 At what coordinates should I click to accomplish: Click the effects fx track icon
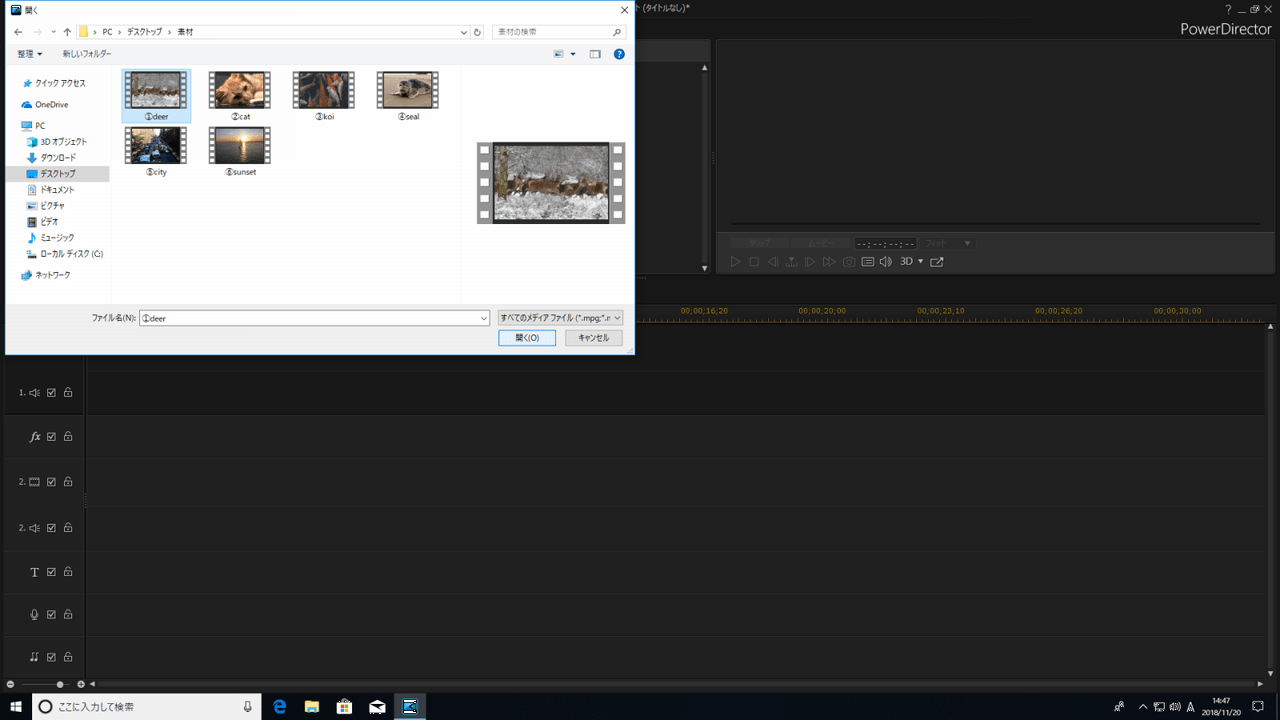[x=35, y=437]
